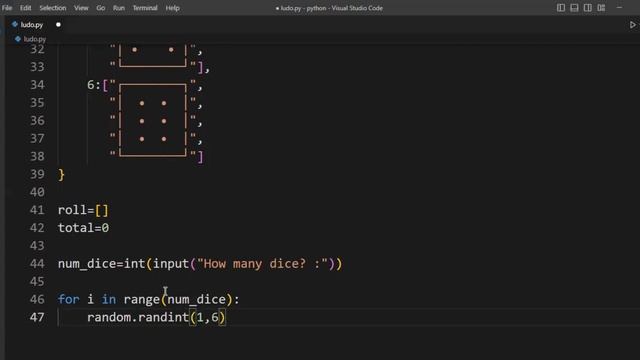Place cursor on 'roll=[]' line
The width and height of the screenshot is (640, 360).
coord(83,210)
